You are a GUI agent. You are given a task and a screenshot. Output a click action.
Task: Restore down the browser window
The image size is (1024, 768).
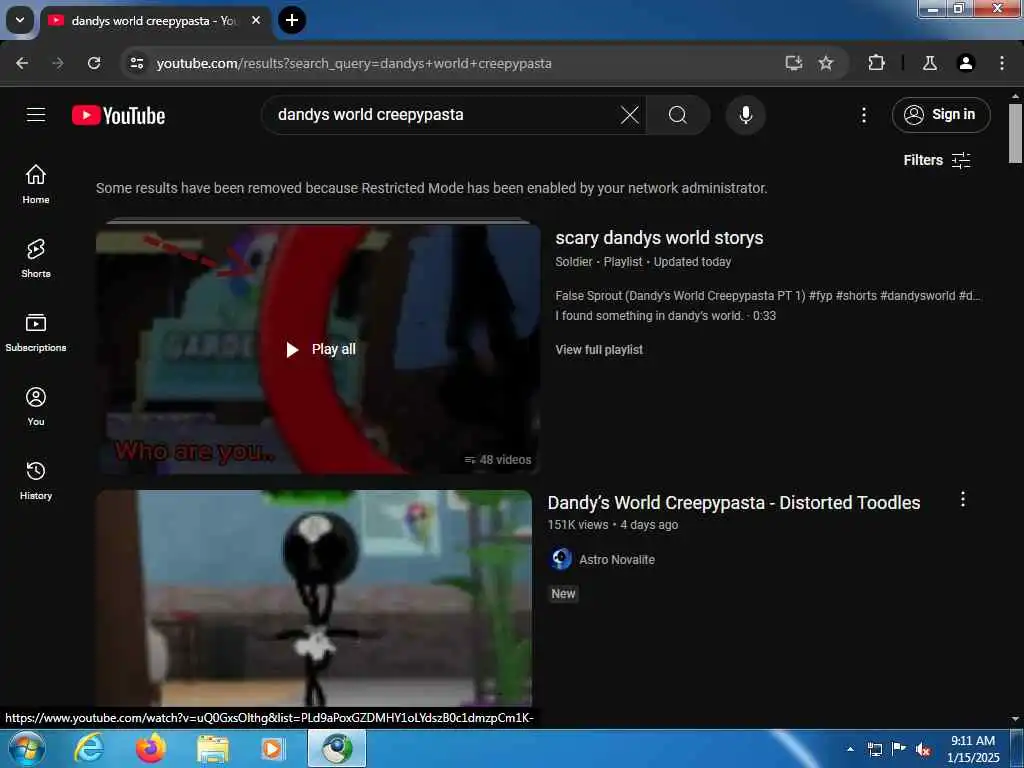click(958, 8)
